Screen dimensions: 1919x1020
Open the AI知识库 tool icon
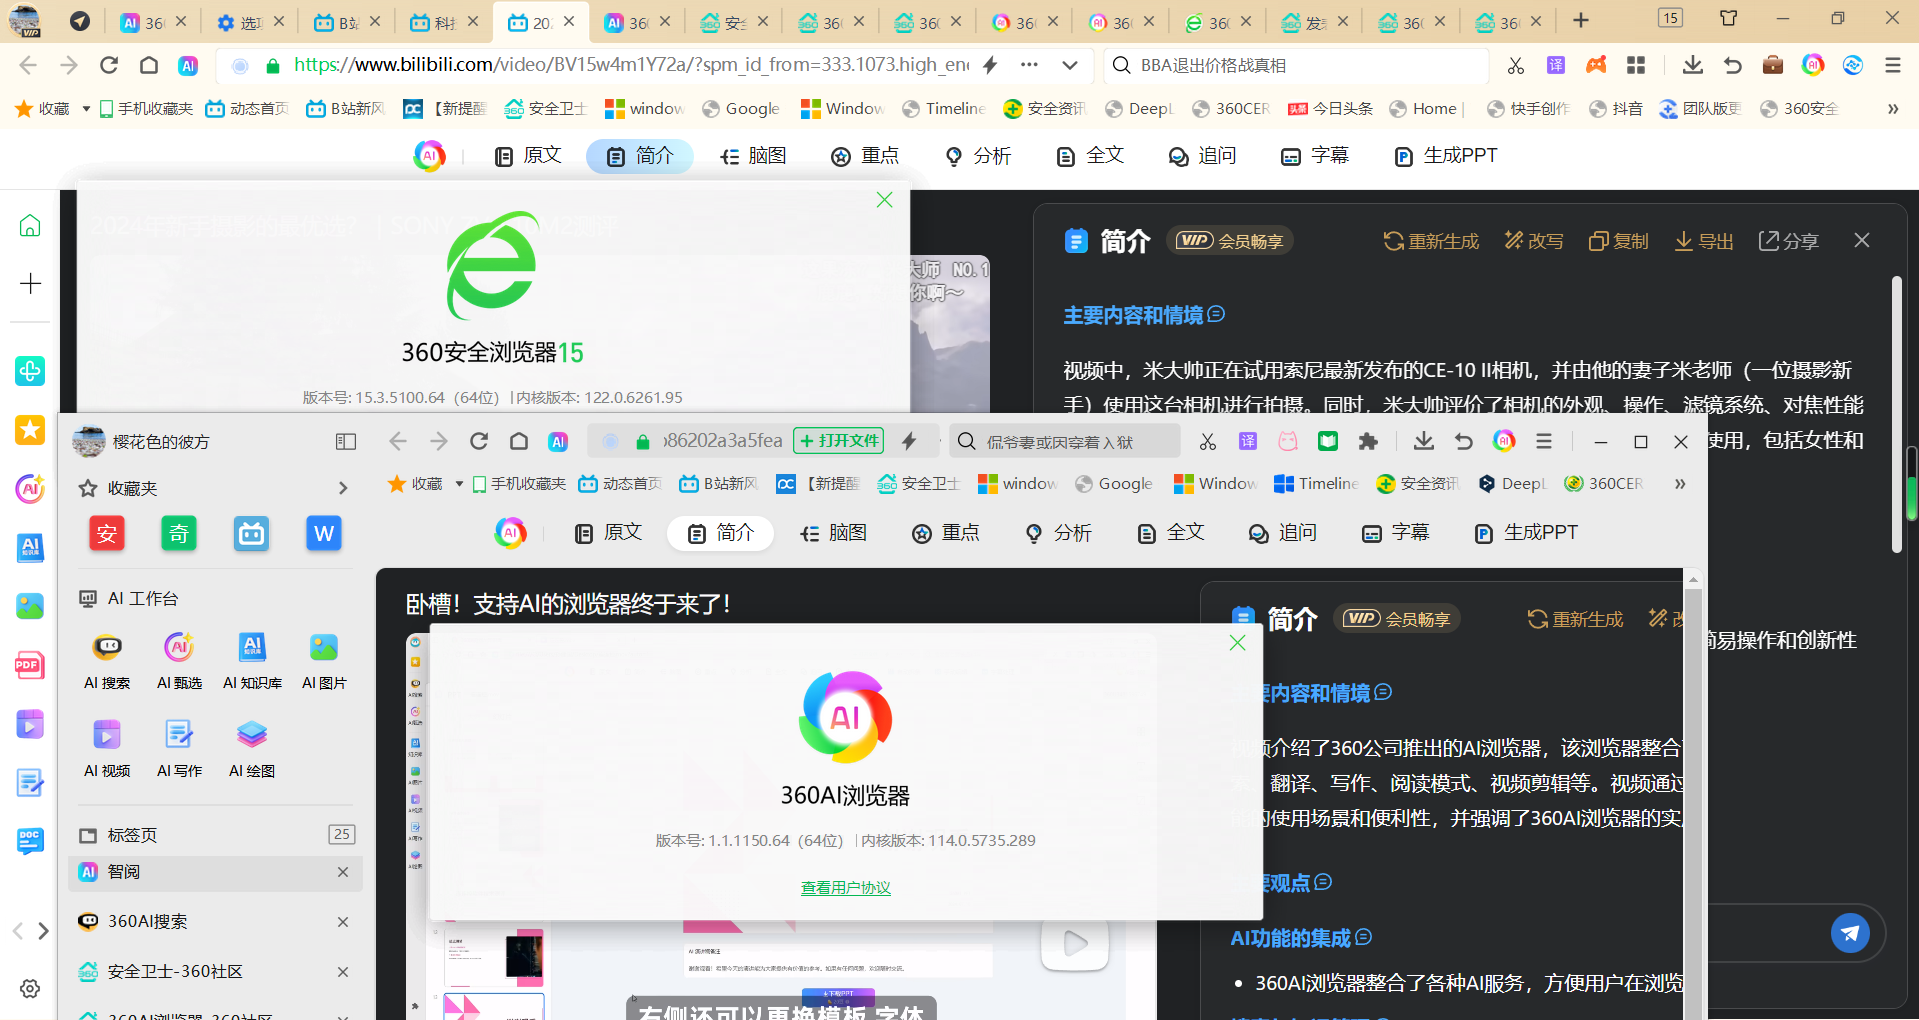pyautogui.click(x=252, y=660)
